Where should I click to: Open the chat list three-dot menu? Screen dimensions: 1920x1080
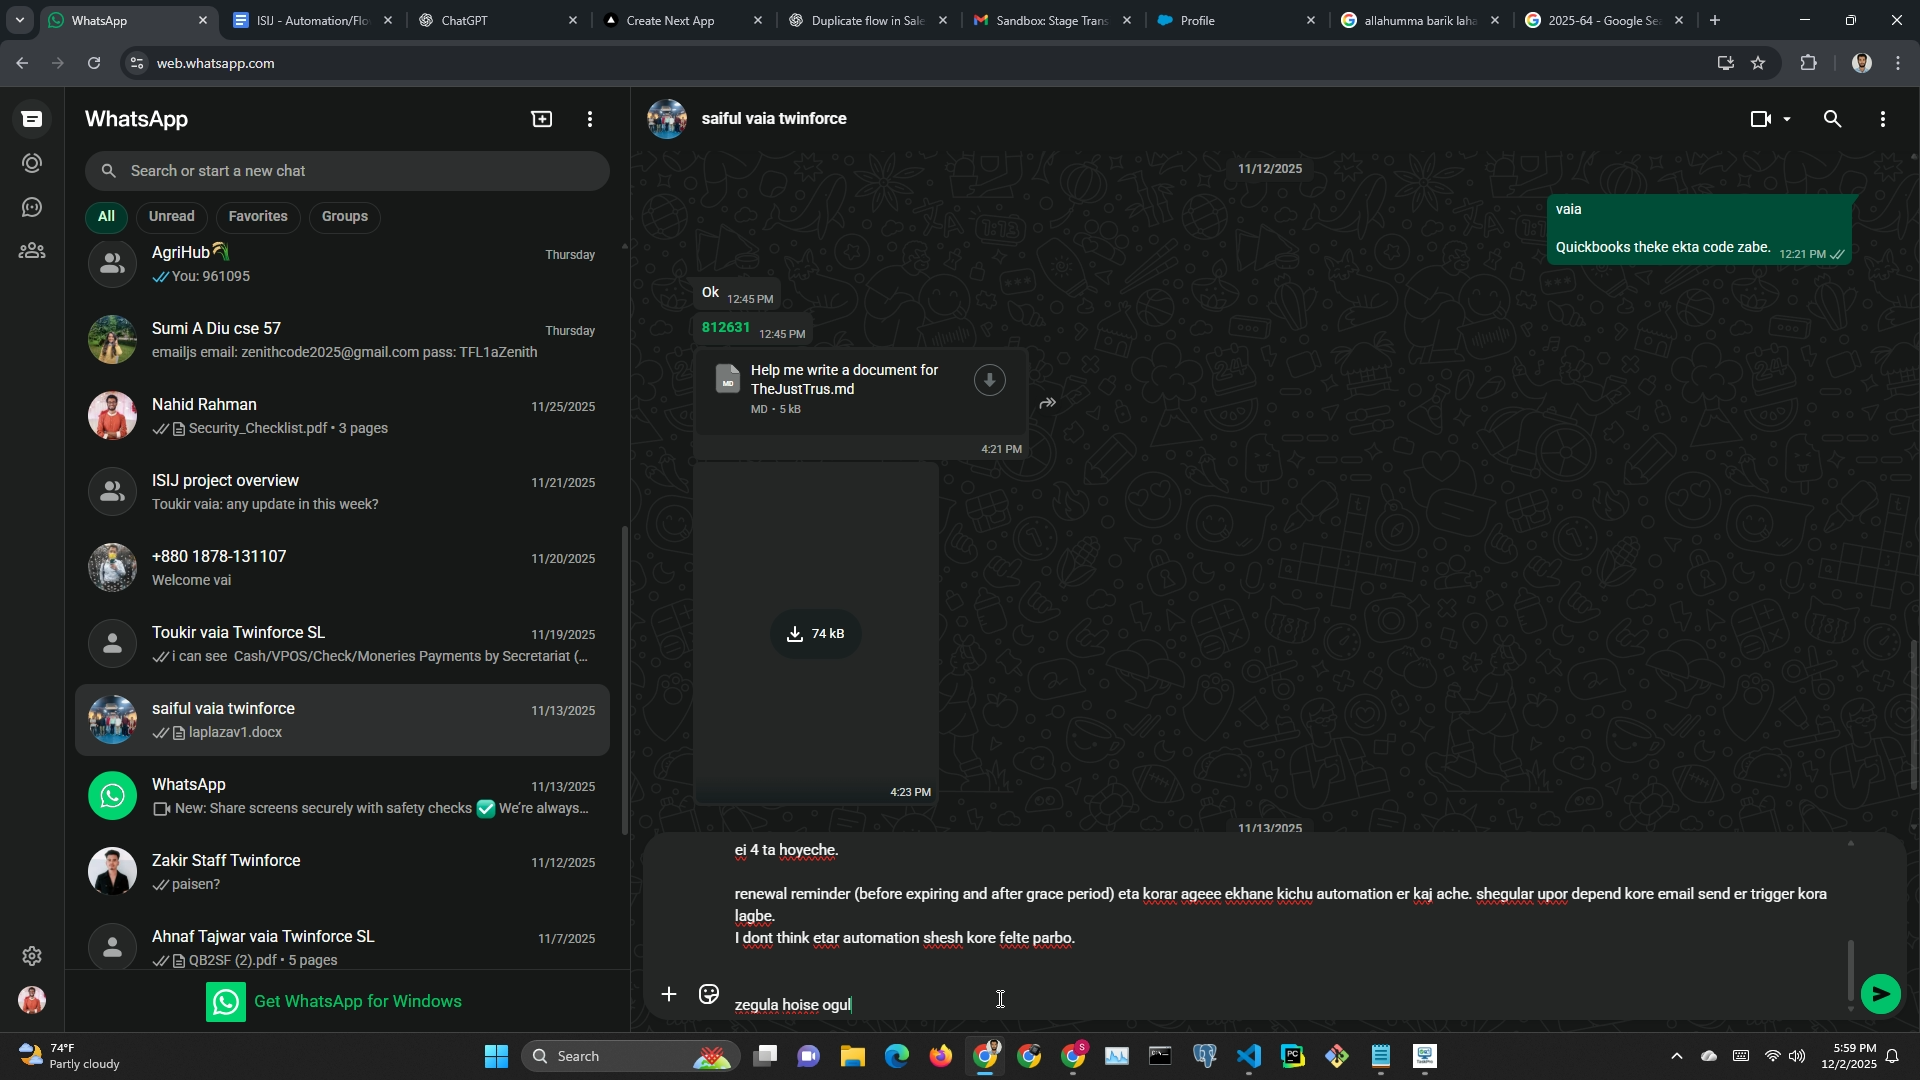pyautogui.click(x=590, y=119)
